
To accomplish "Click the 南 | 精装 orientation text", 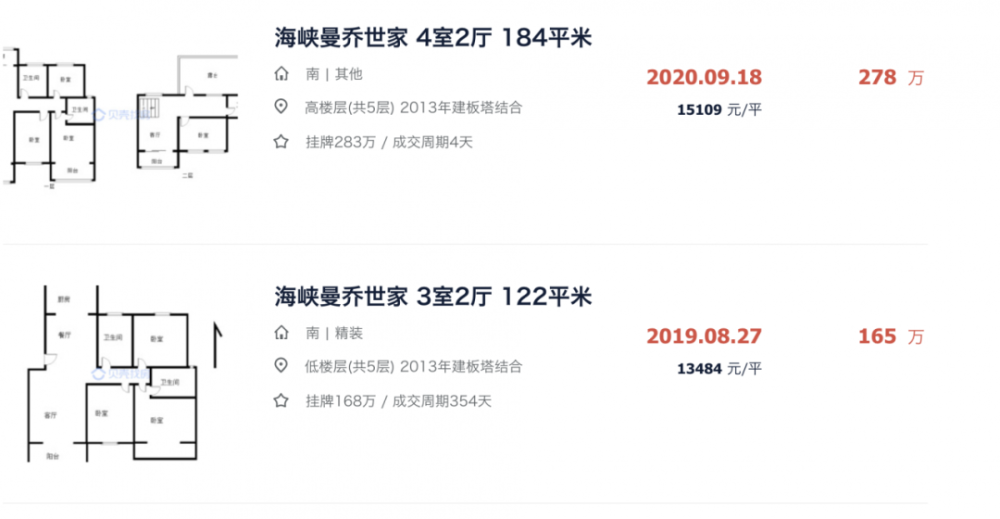I will tap(333, 333).
